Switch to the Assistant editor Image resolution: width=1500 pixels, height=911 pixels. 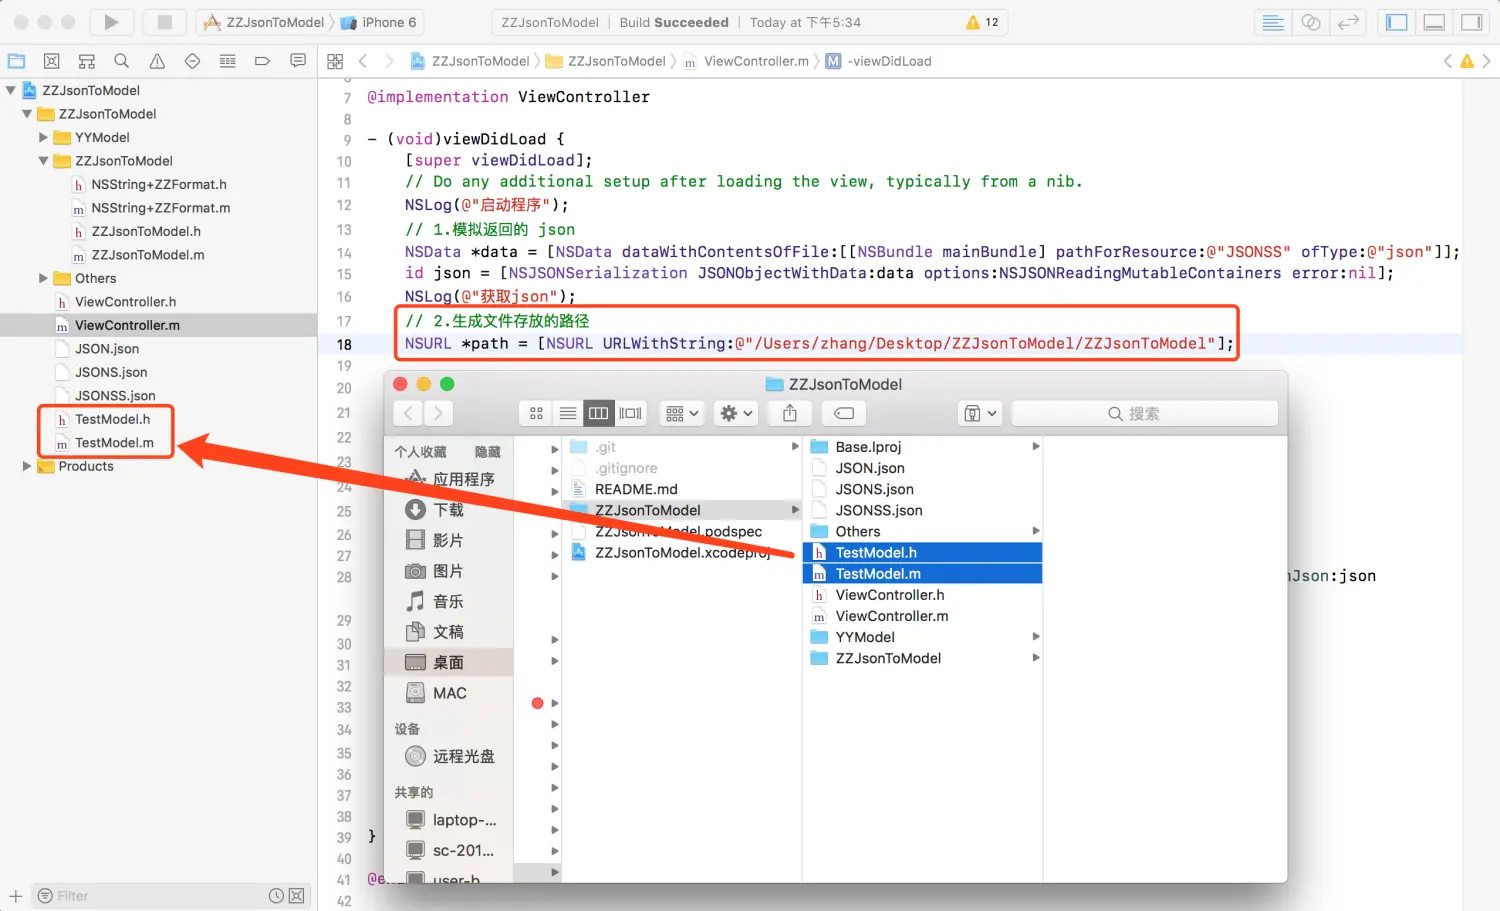point(1311,22)
